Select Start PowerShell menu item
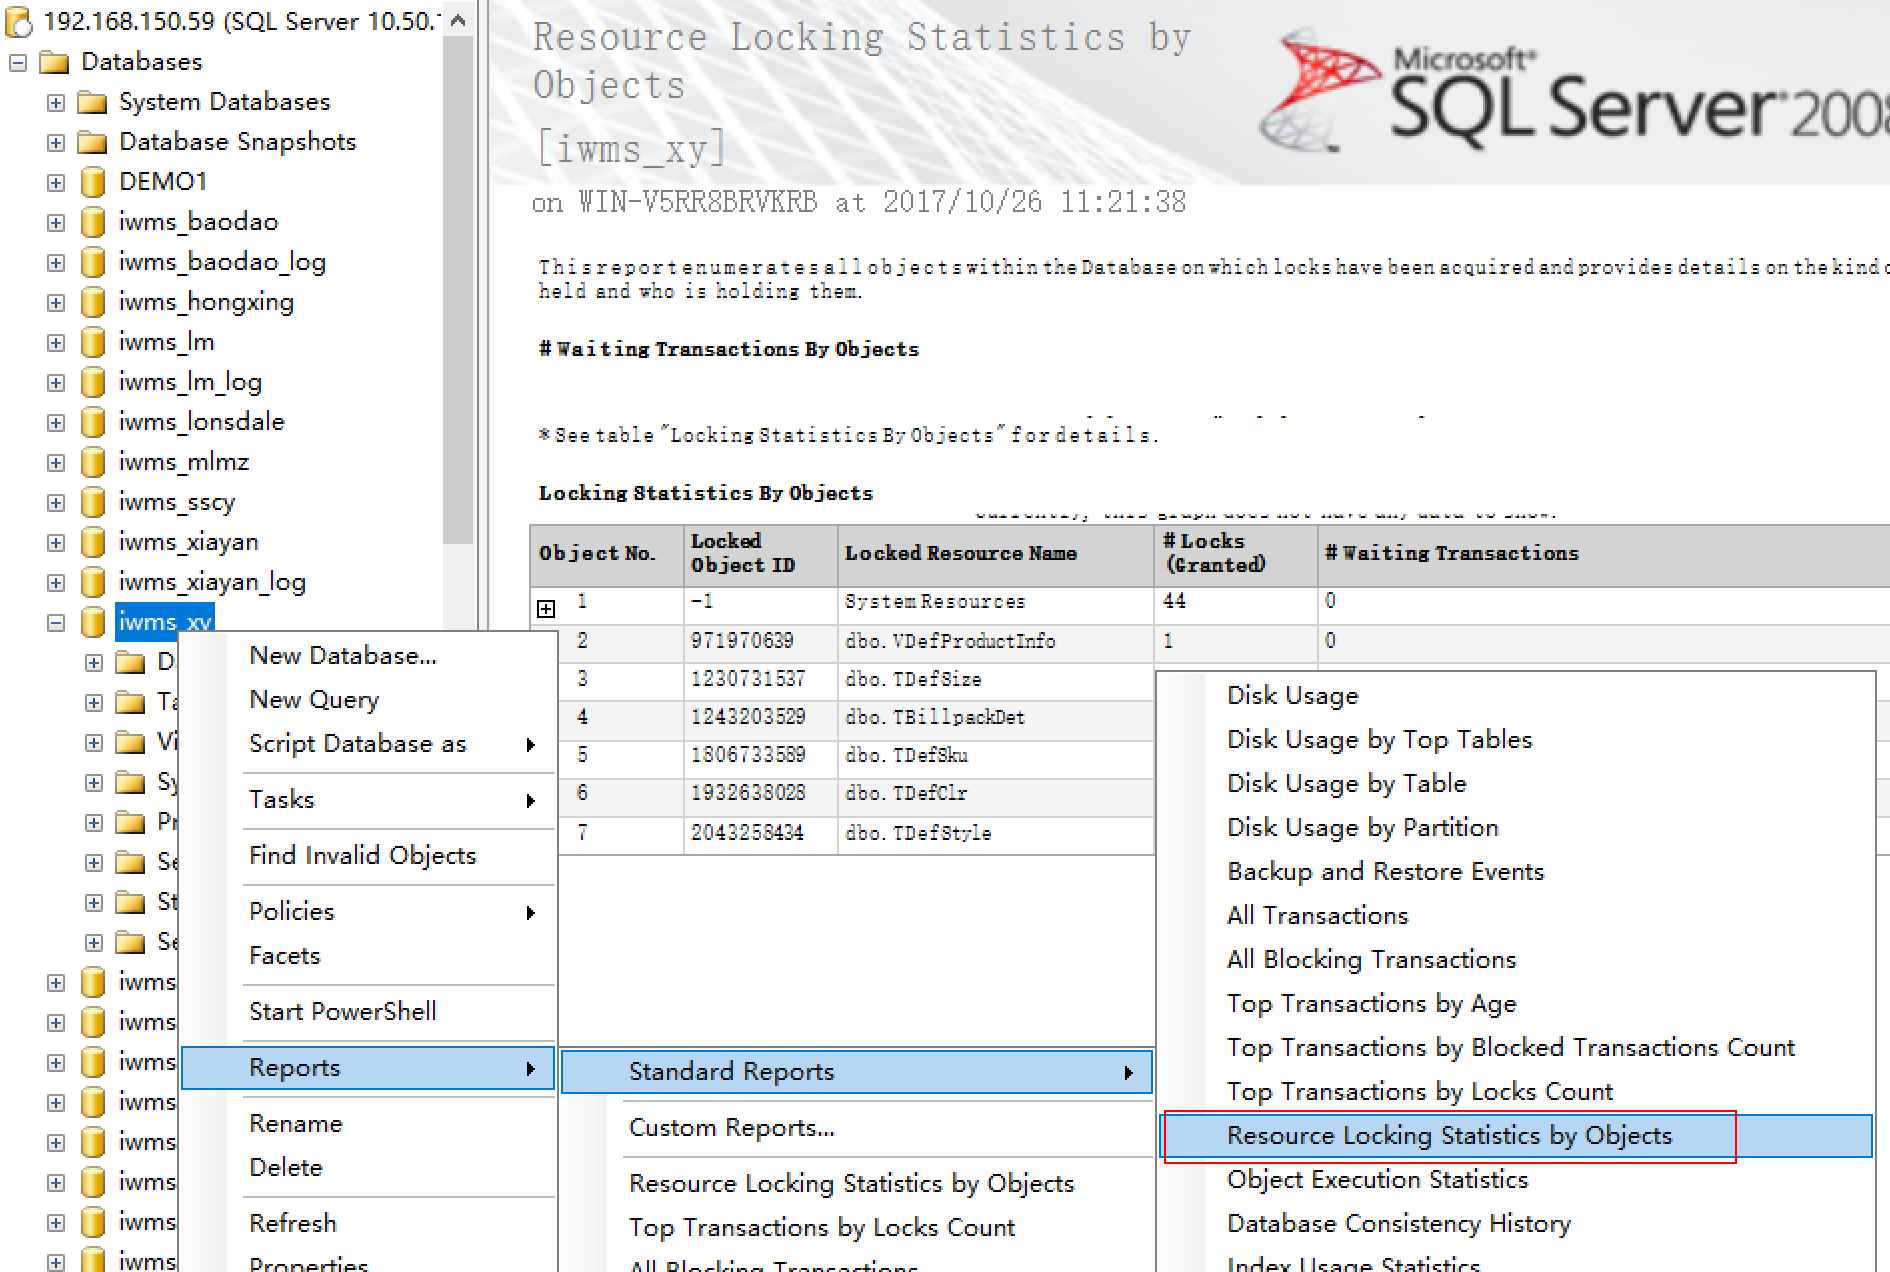Image resolution: width=1890 pixels, height=1272 pixels. pos(369,1012)
